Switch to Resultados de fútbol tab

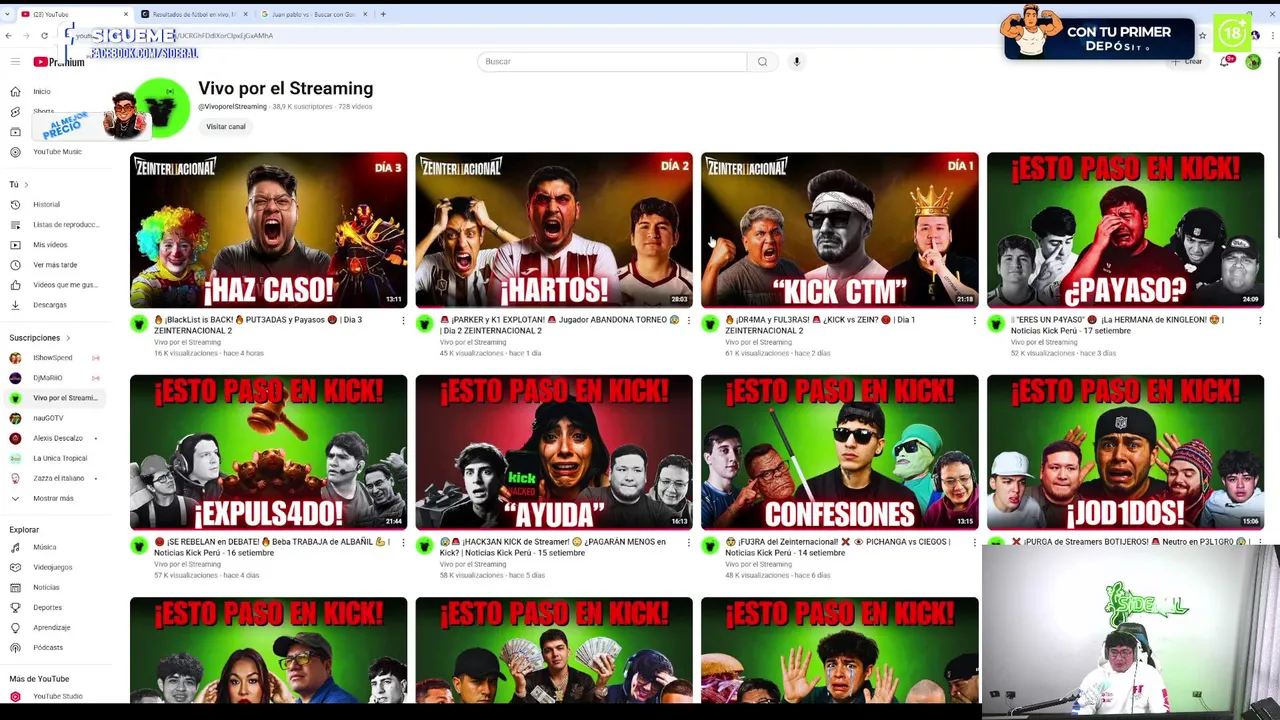193,14
